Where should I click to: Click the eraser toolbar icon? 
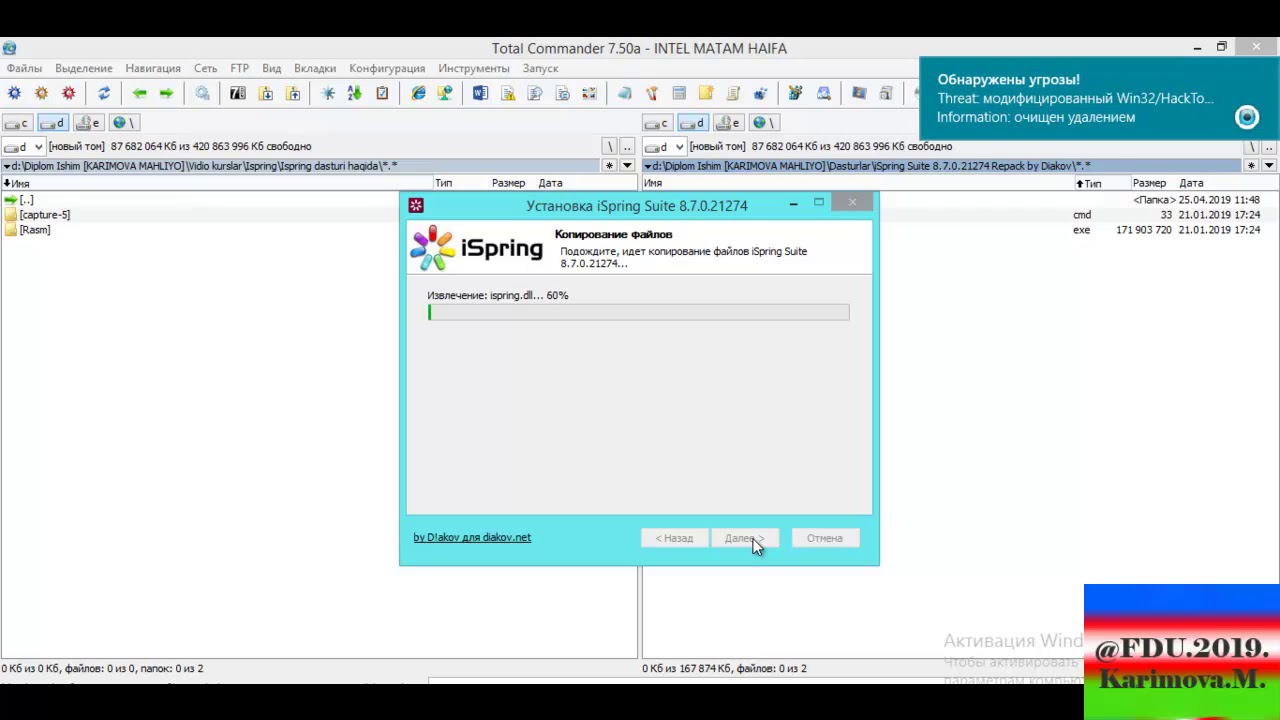[x=624, y=93]
